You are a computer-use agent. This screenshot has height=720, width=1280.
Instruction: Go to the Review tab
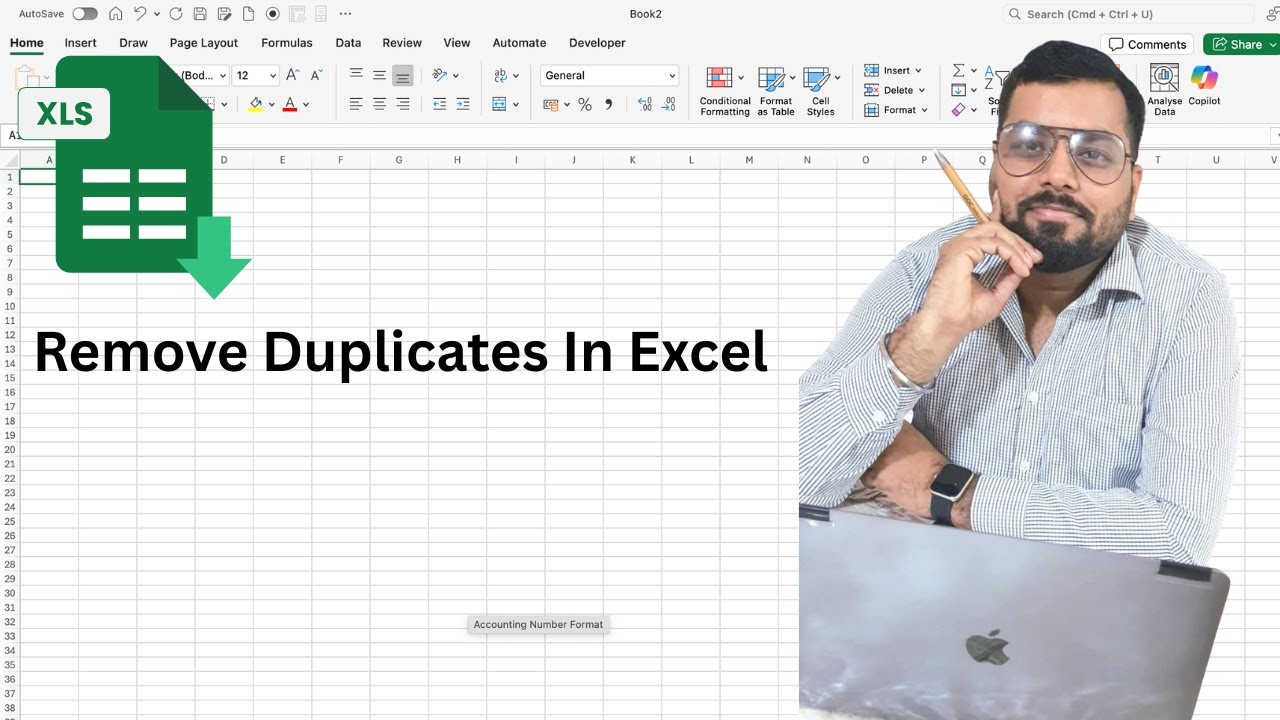(402, 43)
